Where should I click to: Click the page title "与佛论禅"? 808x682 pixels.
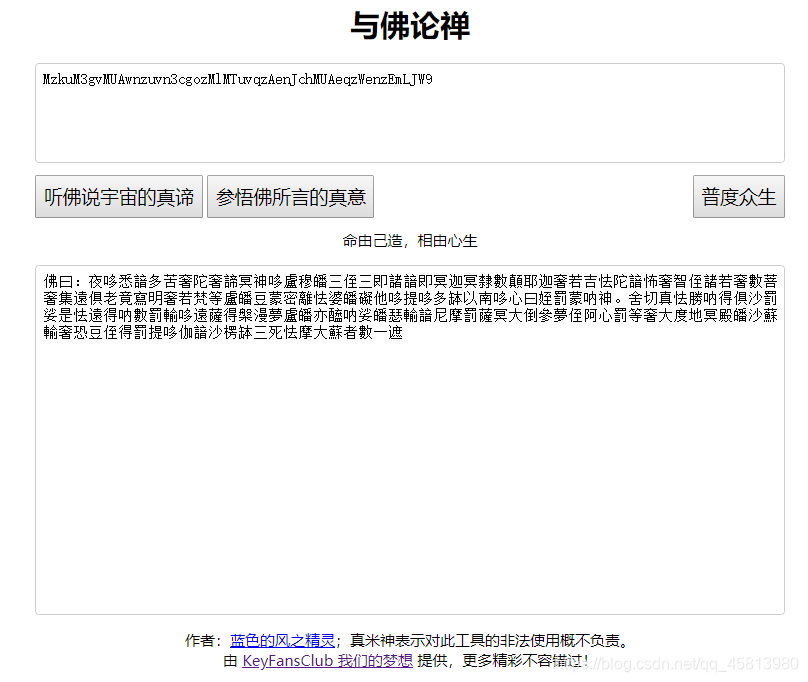(x=403, y=26)
